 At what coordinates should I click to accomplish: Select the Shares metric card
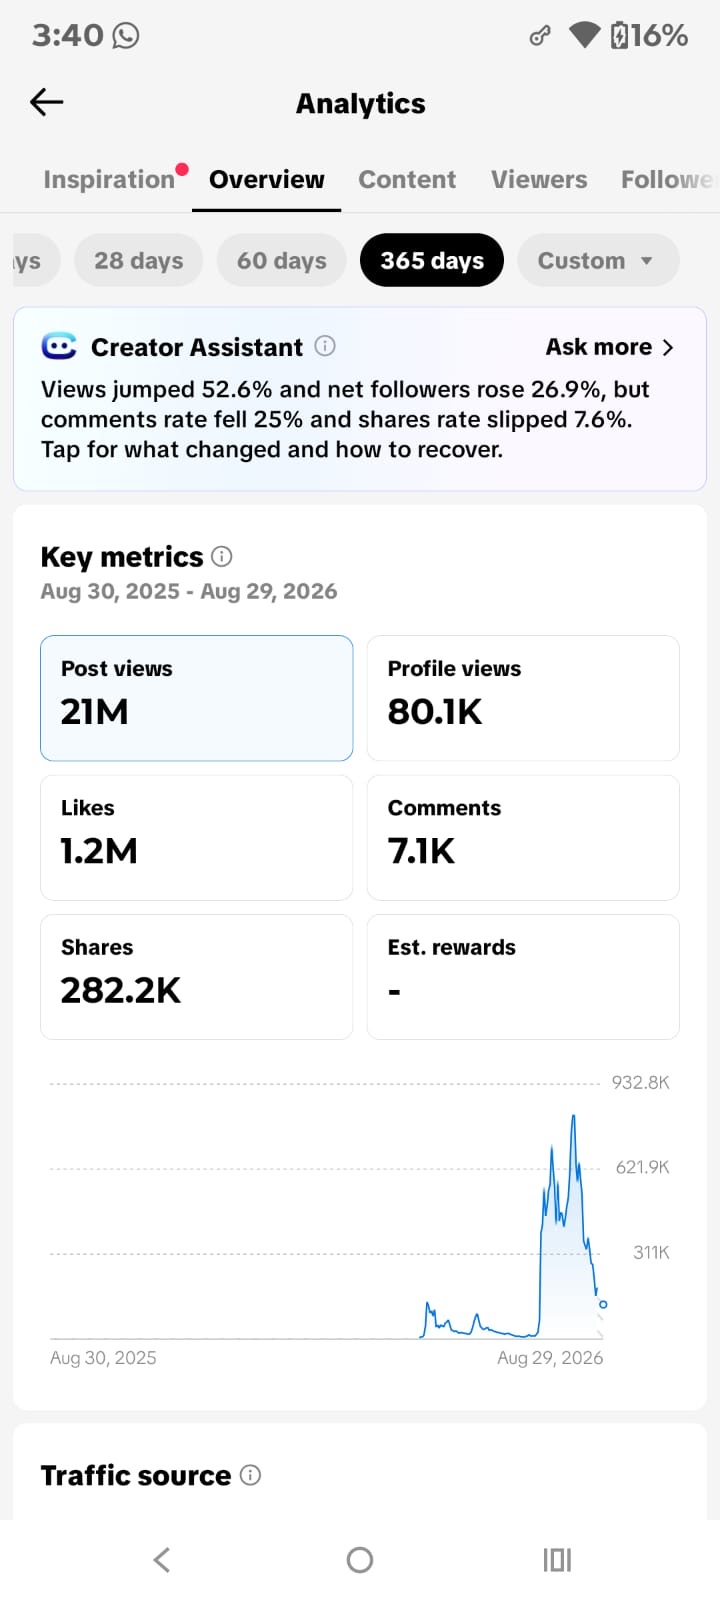click(x=196, y=977)
